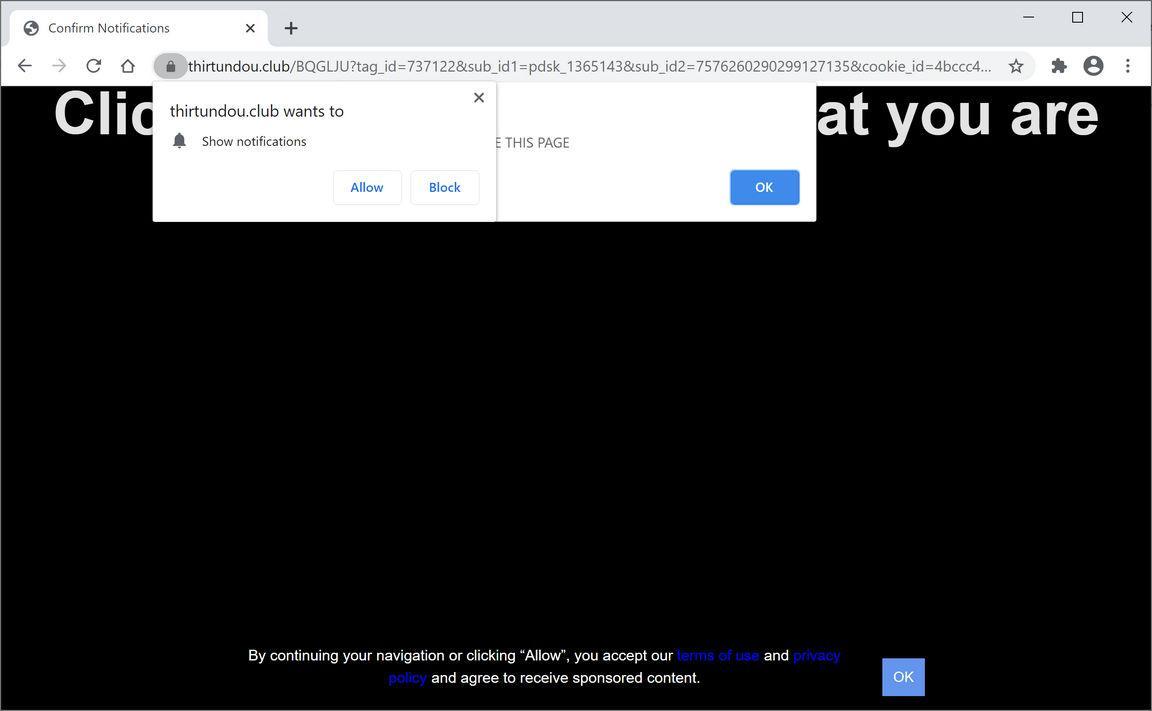1152x711 pixels.
Task: Close the browser window
Action: [1126, 17]
